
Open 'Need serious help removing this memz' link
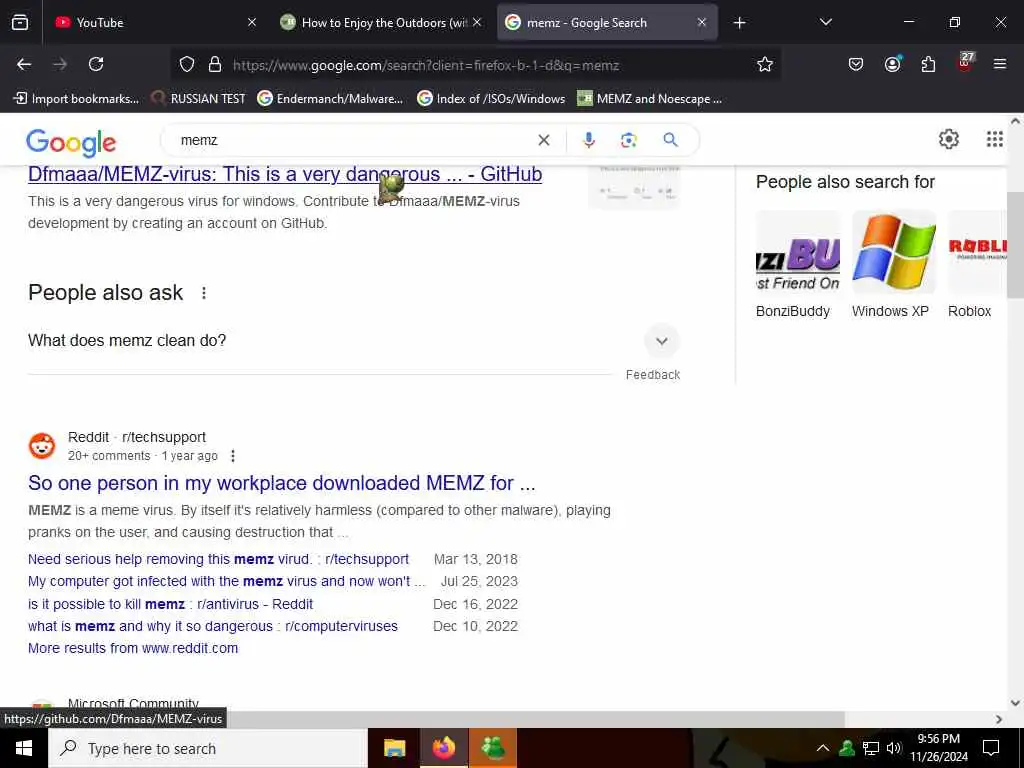pos(218,560)
